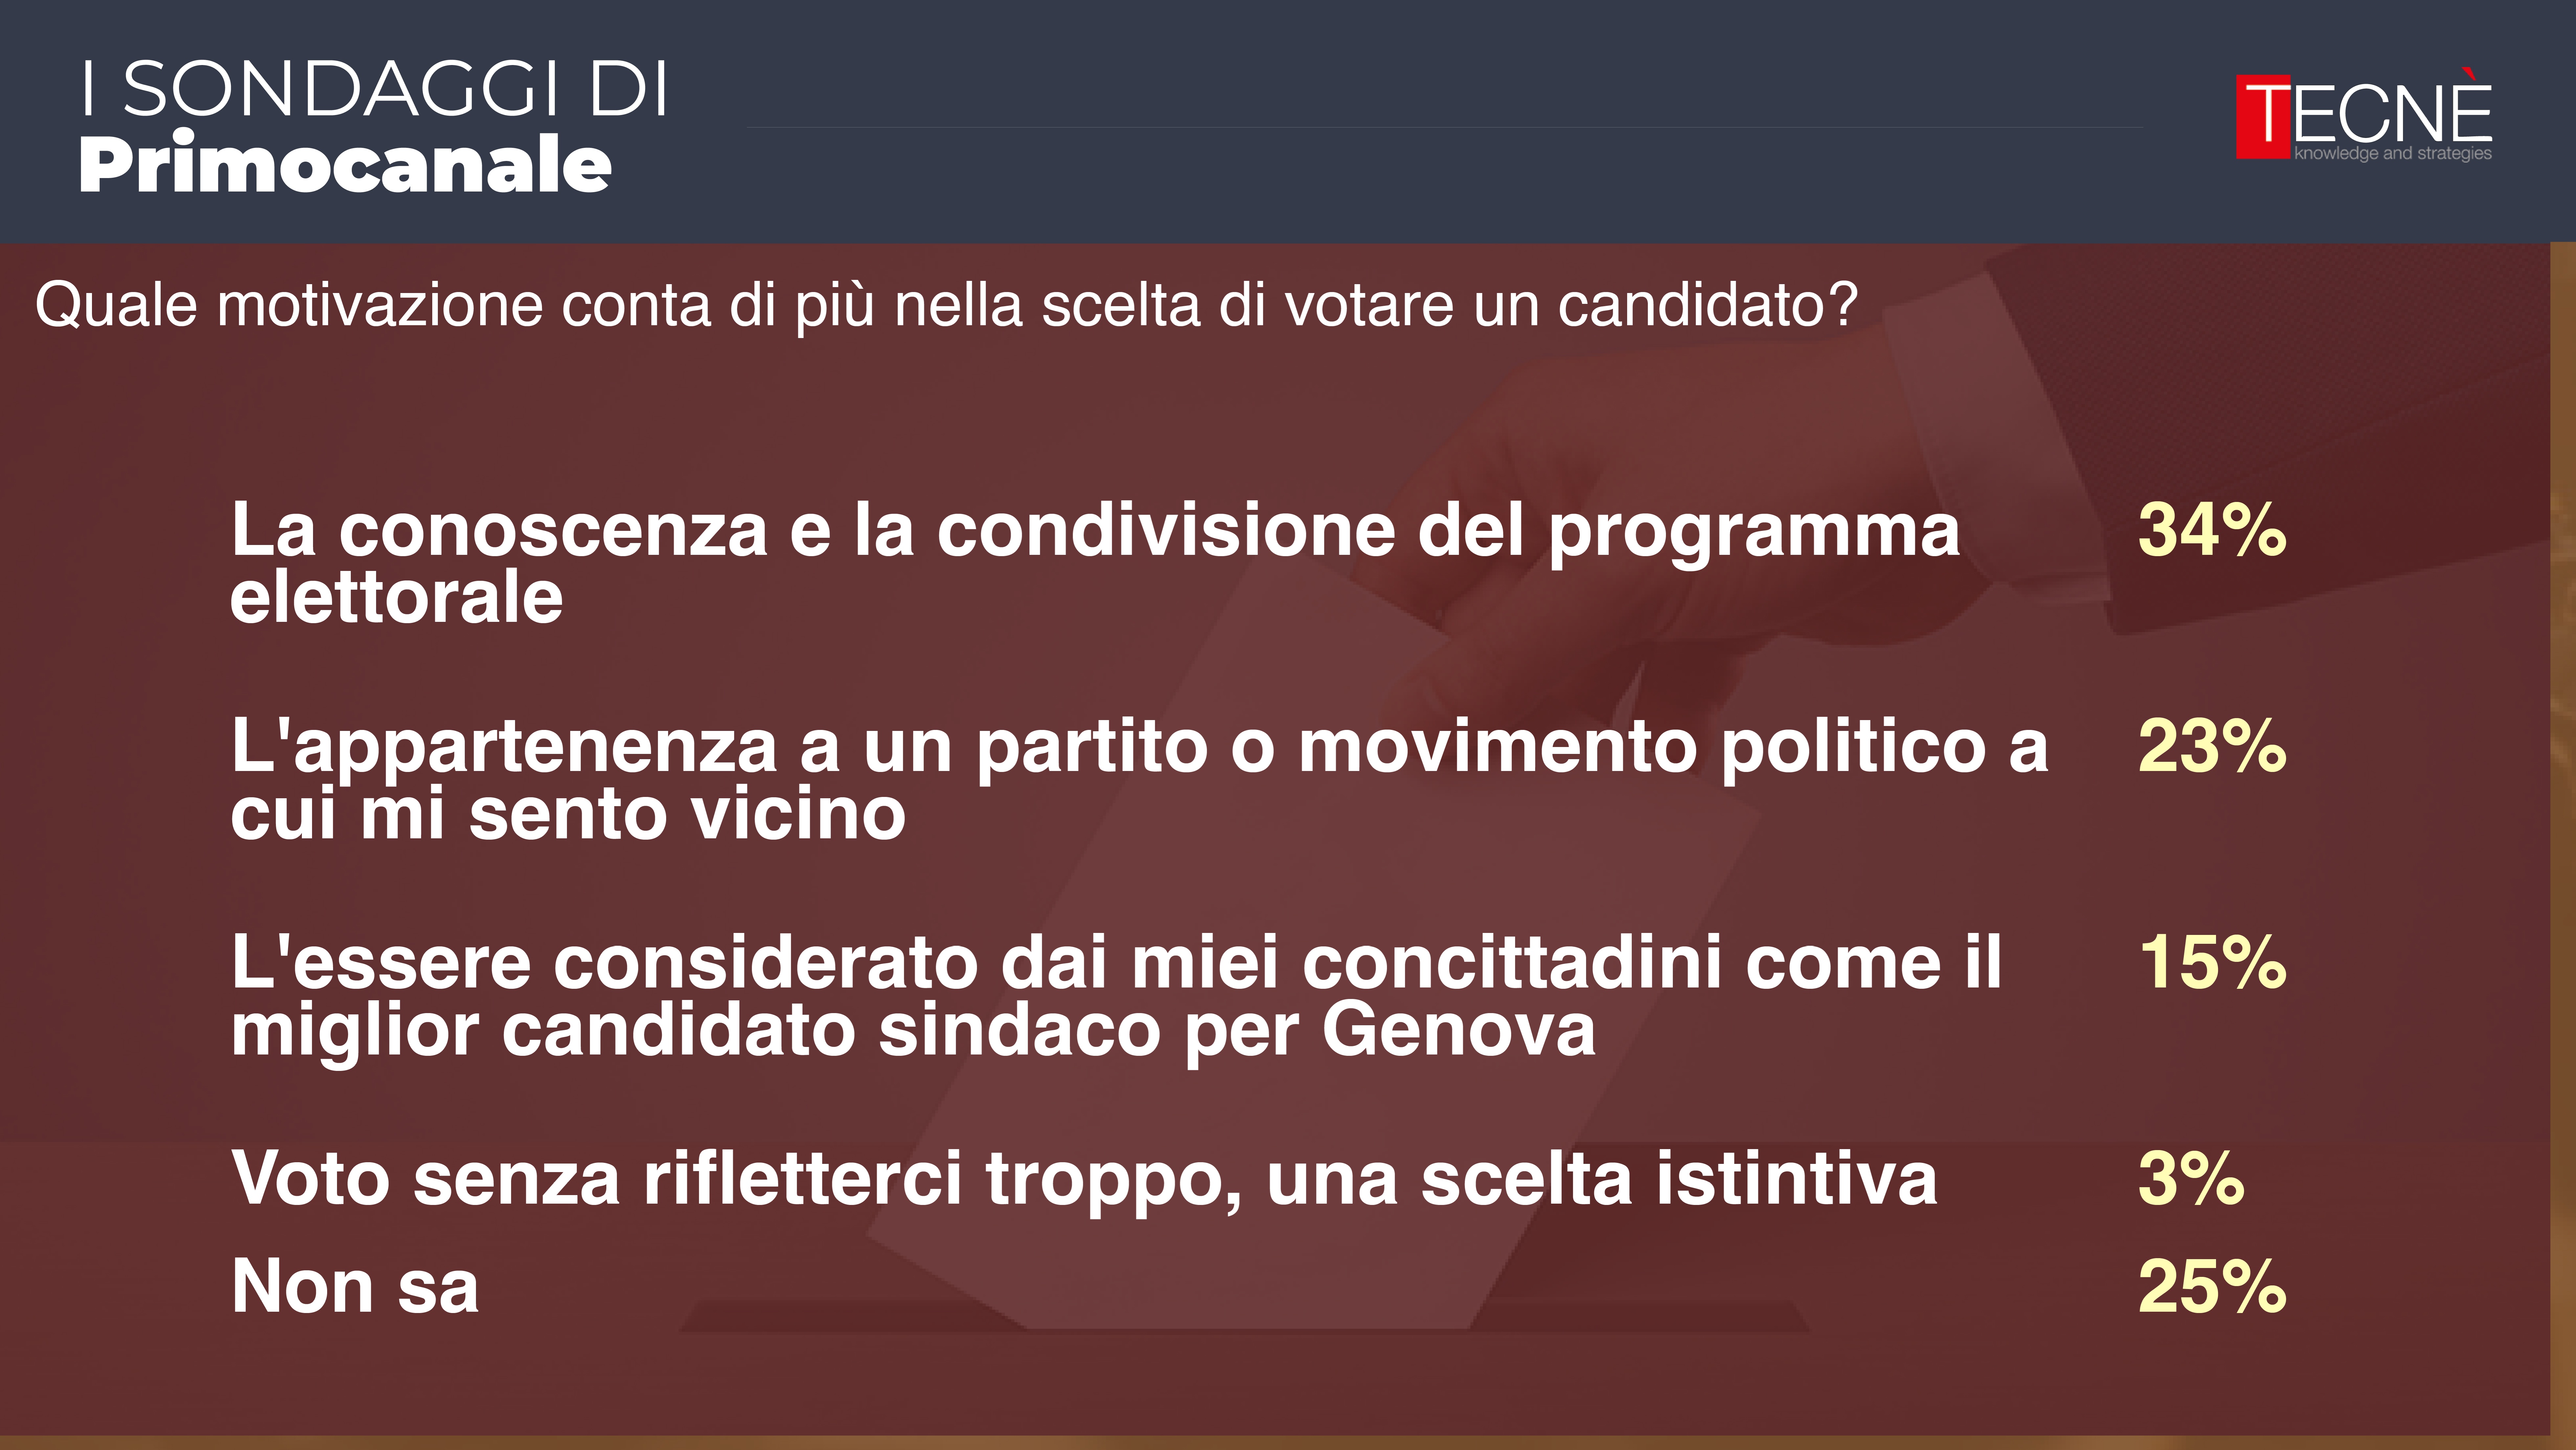Image resolution: width=2576 pixels, height=1450 pixels.
Task: Click the 'cui mi sento vicino' line
Action: [568, 814]
